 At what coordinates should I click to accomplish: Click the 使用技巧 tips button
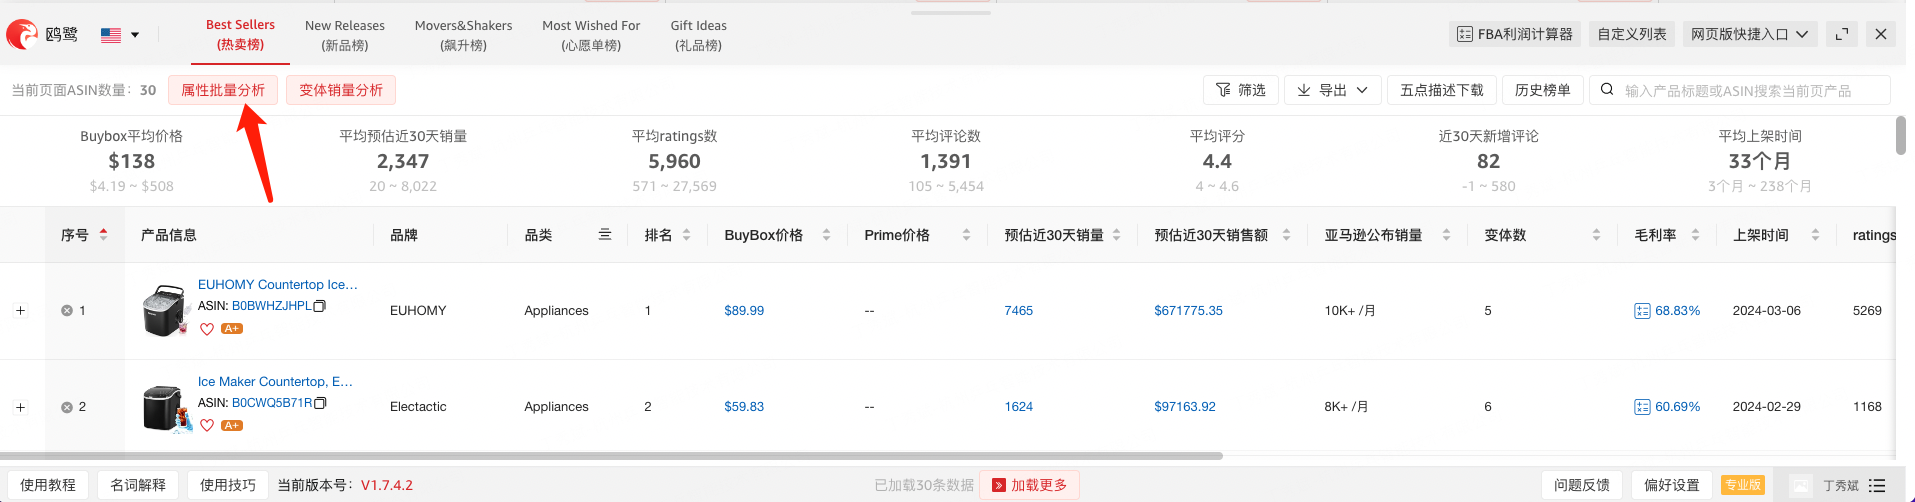point(228,485)
